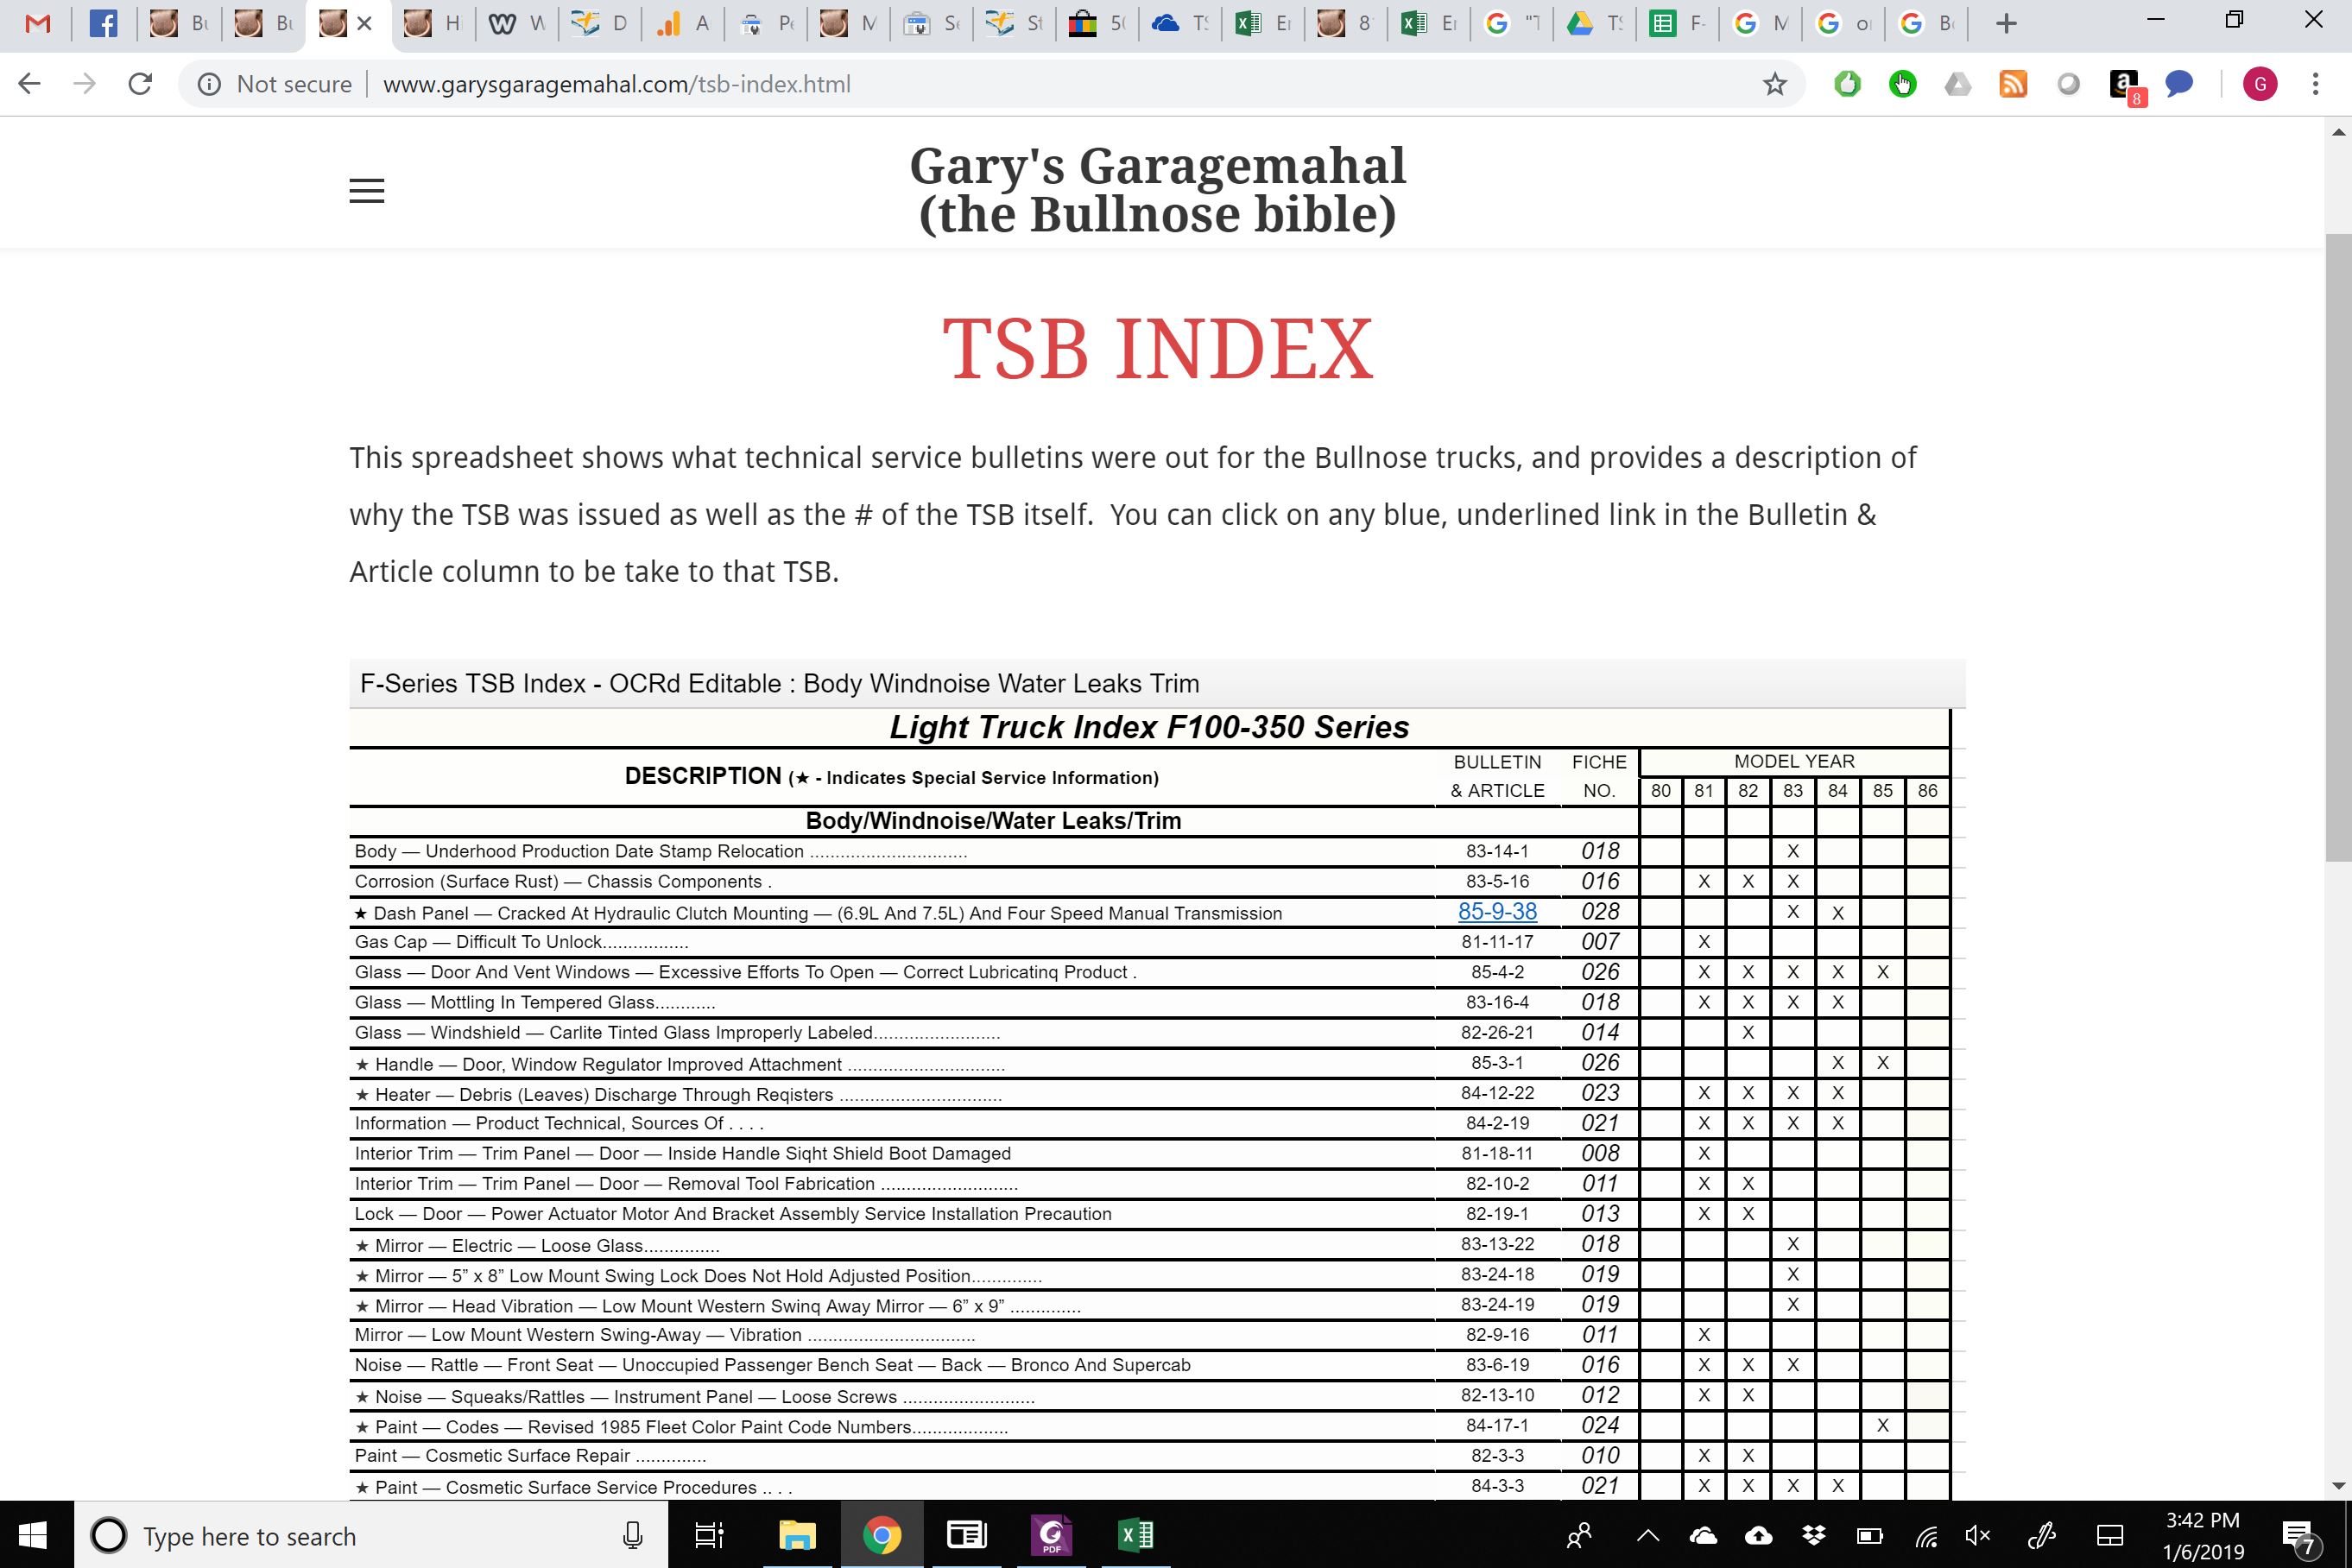Reload the current page
Viewport: 2352px width, 1568px height.
click(140, 84)
